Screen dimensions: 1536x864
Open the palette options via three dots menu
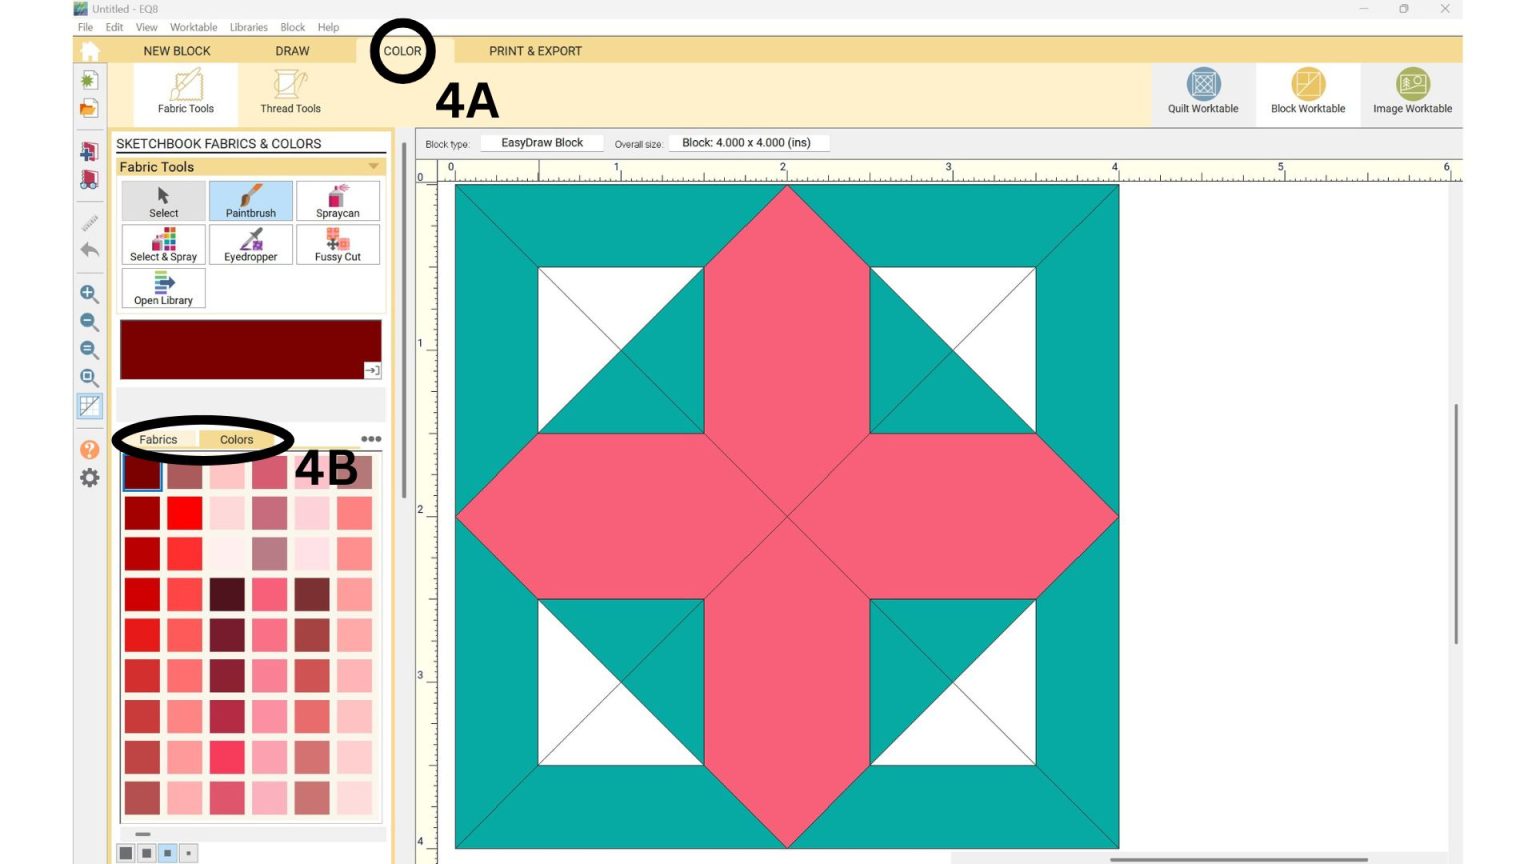pos(371,438)
